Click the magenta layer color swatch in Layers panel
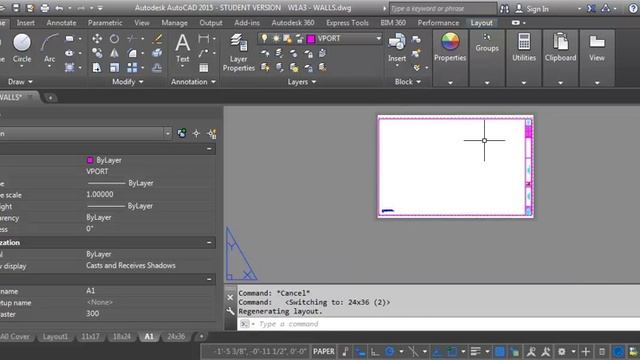640x360 pixels. click(x=311, y=39)
